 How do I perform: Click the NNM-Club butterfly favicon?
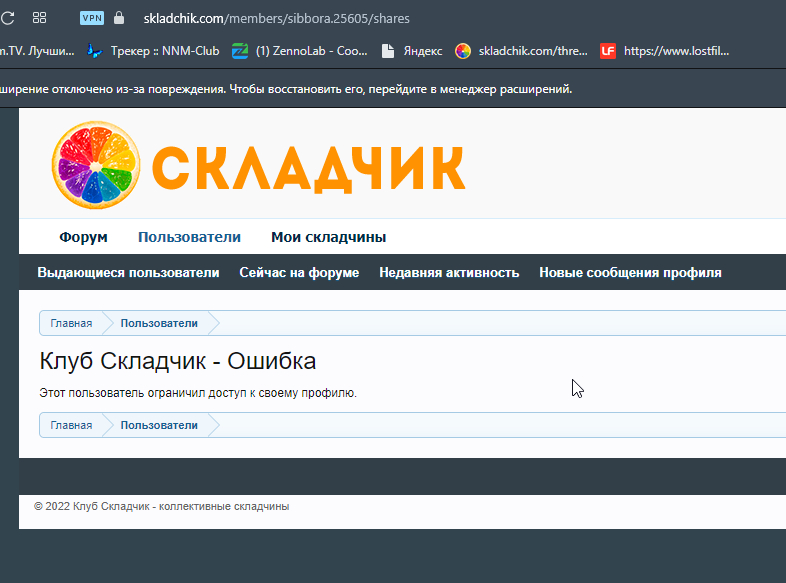point(94,51)
